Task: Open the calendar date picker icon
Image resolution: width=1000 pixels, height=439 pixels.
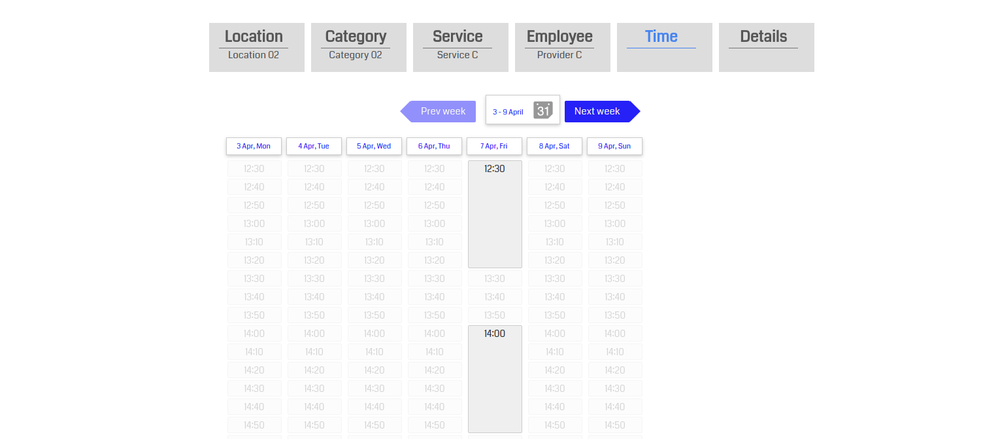Action: click(x=542, y=111)
